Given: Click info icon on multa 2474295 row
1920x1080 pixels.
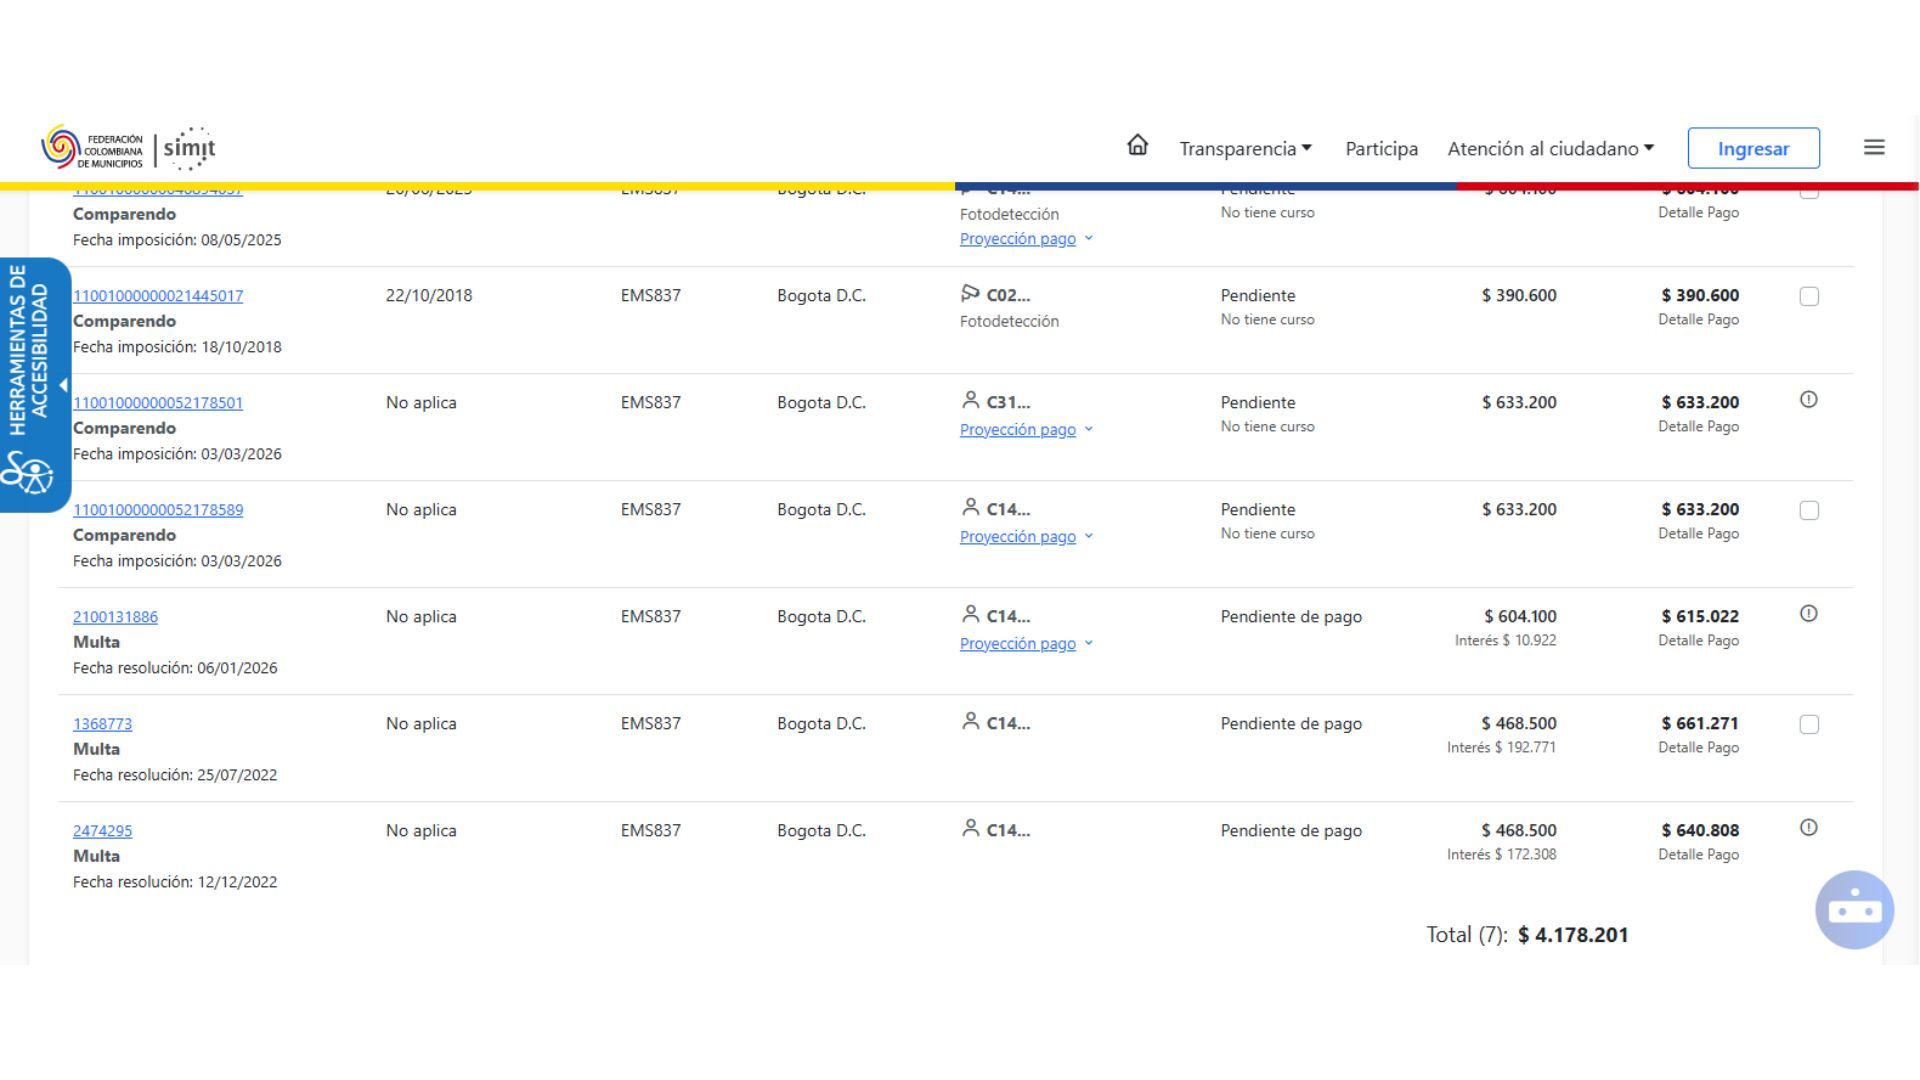Looking at the screenshot, I should (1808, 828).
